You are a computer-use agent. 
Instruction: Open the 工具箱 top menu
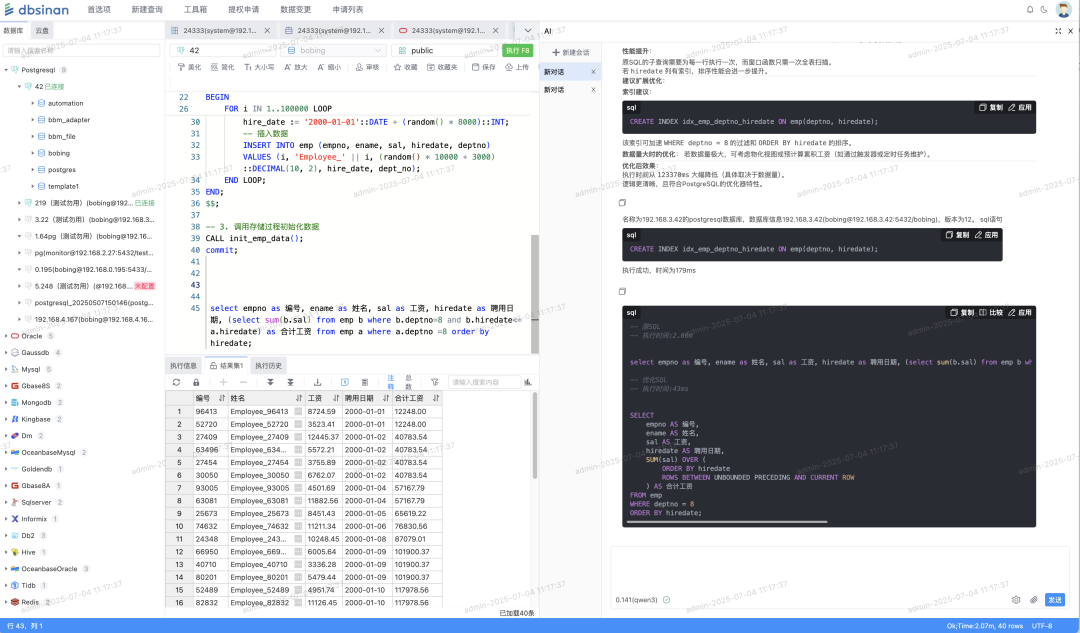click(x=194, y=9)
